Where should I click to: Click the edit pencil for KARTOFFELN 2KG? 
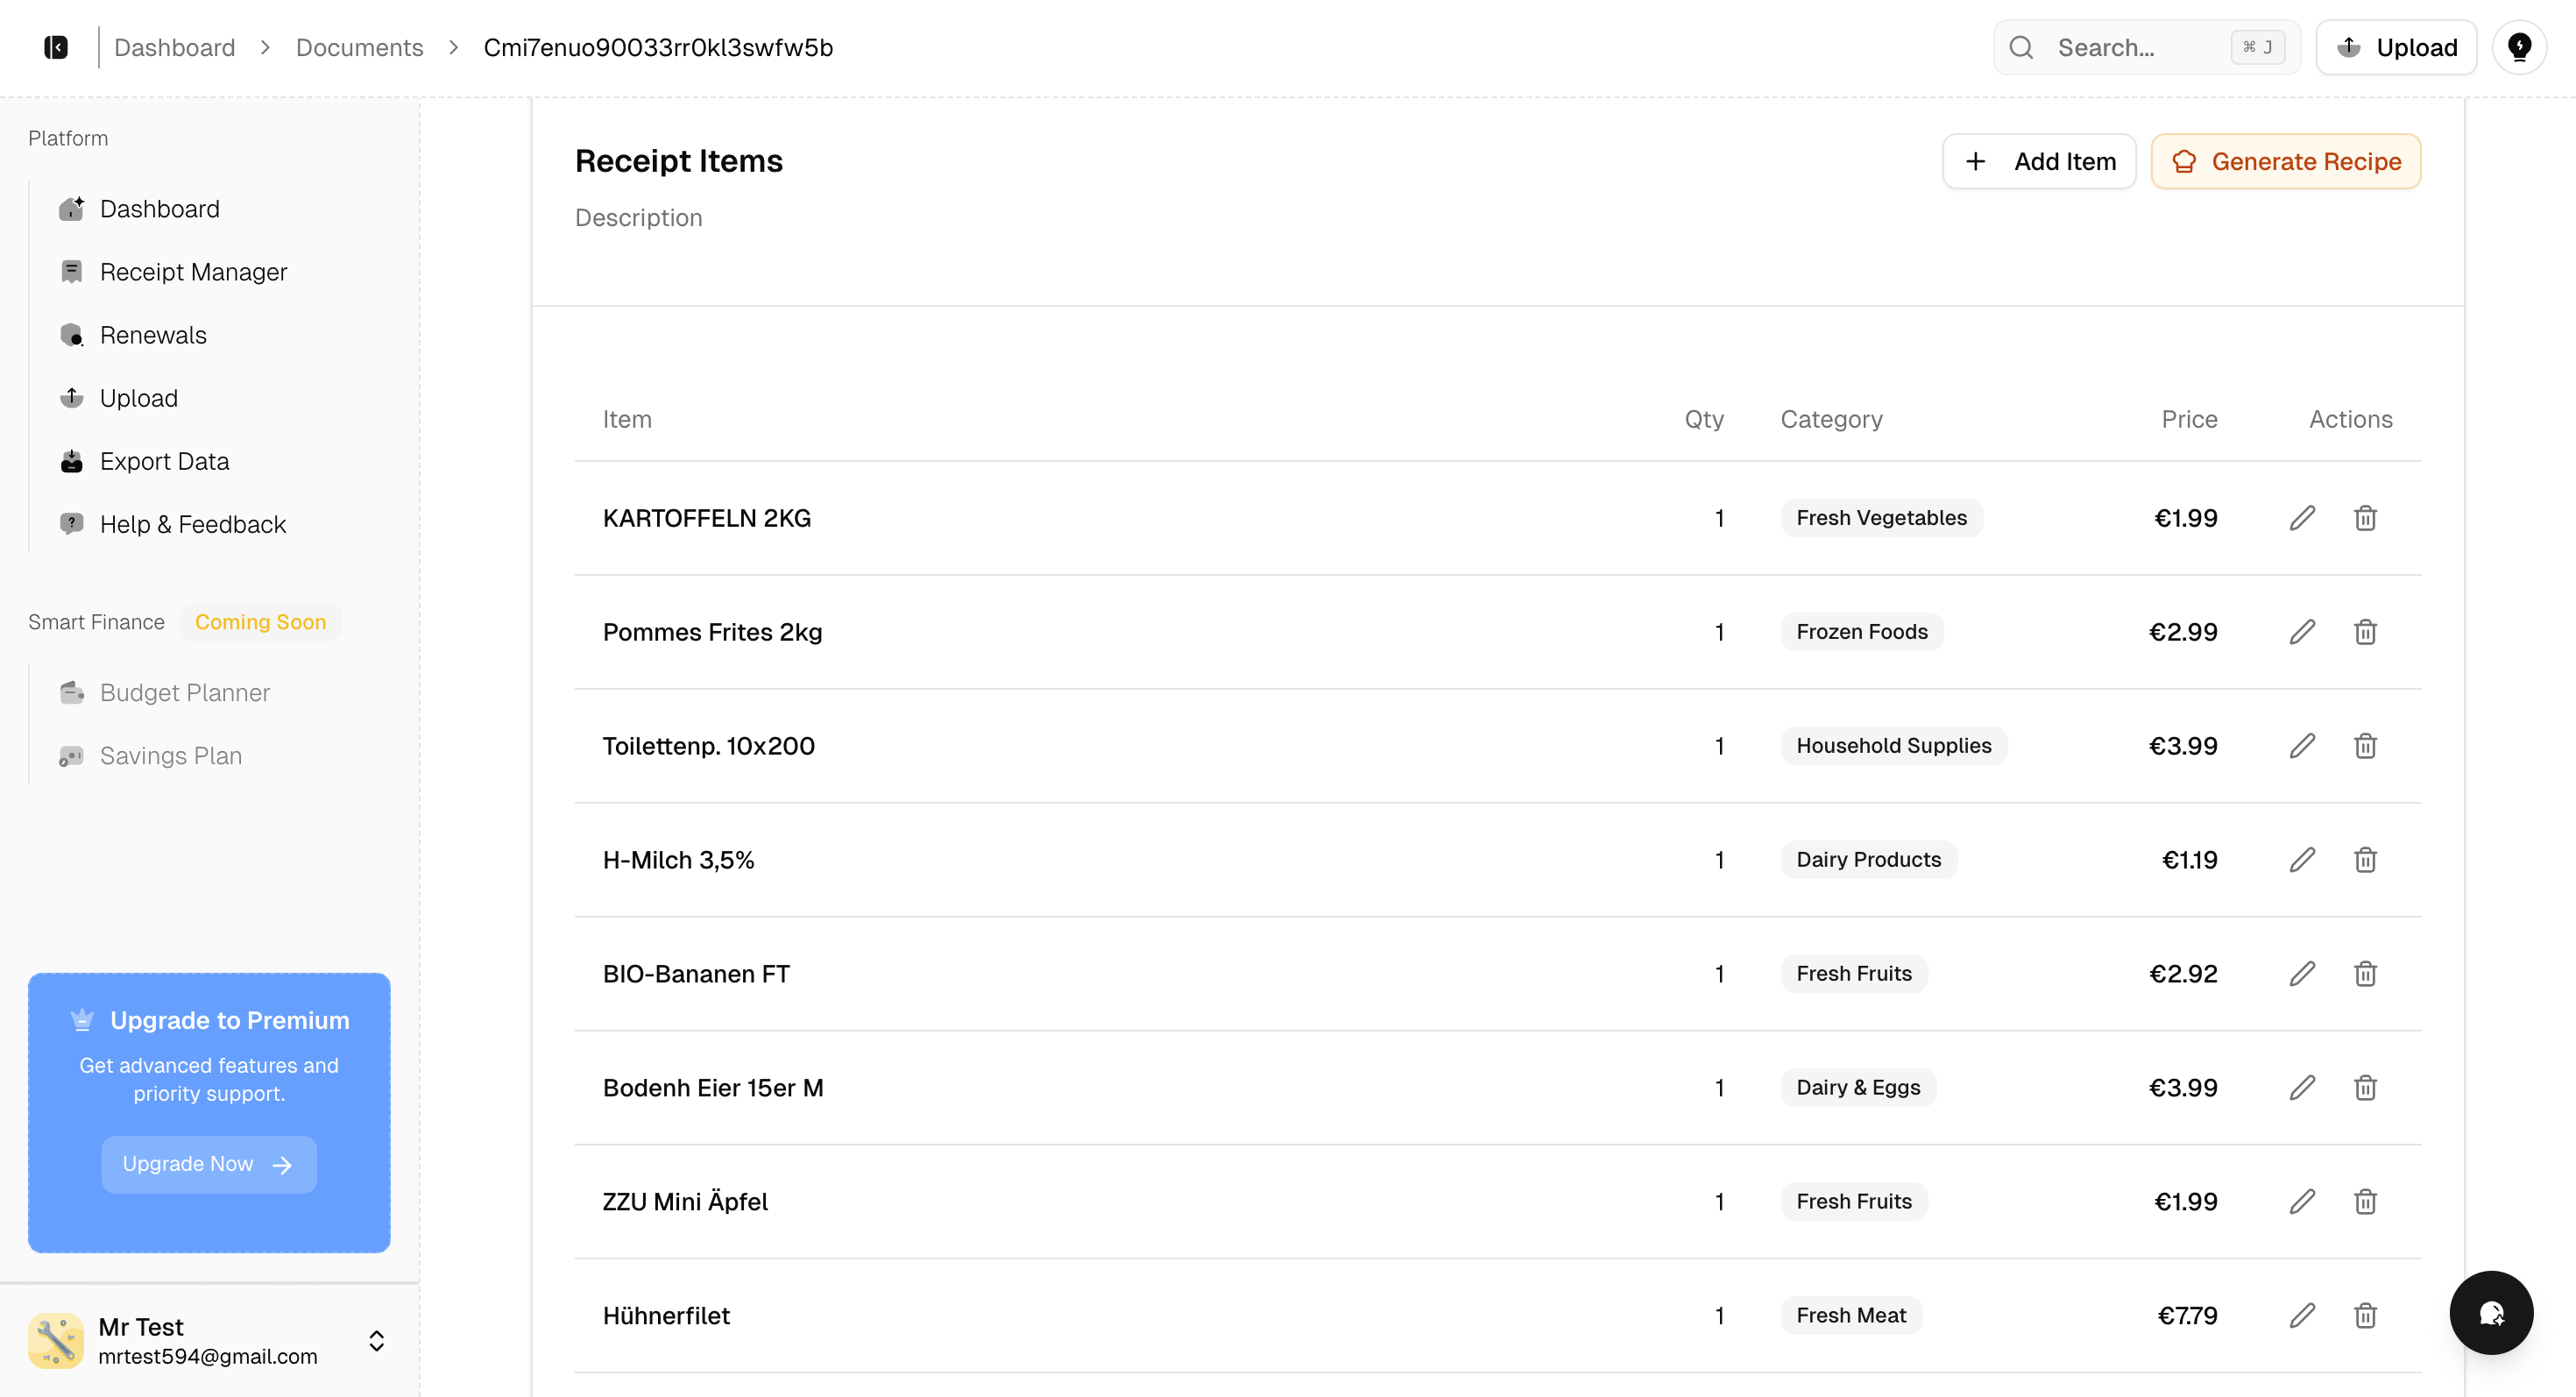pyautogui.click(x=2302, y=518)
